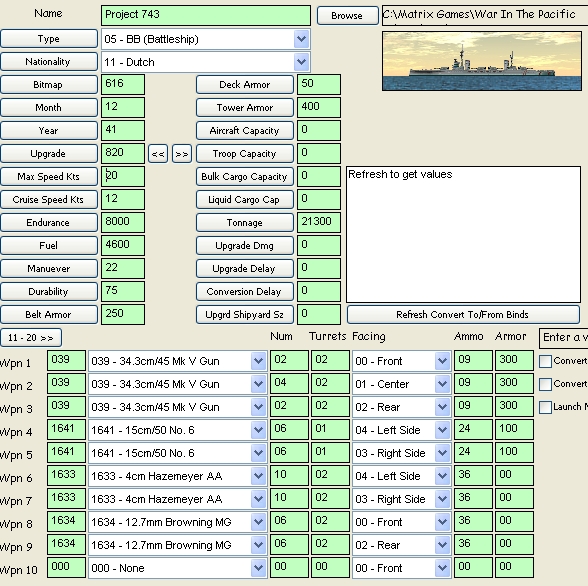Open the Wpn 9 Rear facing dropdown
Screen dimensions: 588x586
pyautogui.click(x=442, y=545)
